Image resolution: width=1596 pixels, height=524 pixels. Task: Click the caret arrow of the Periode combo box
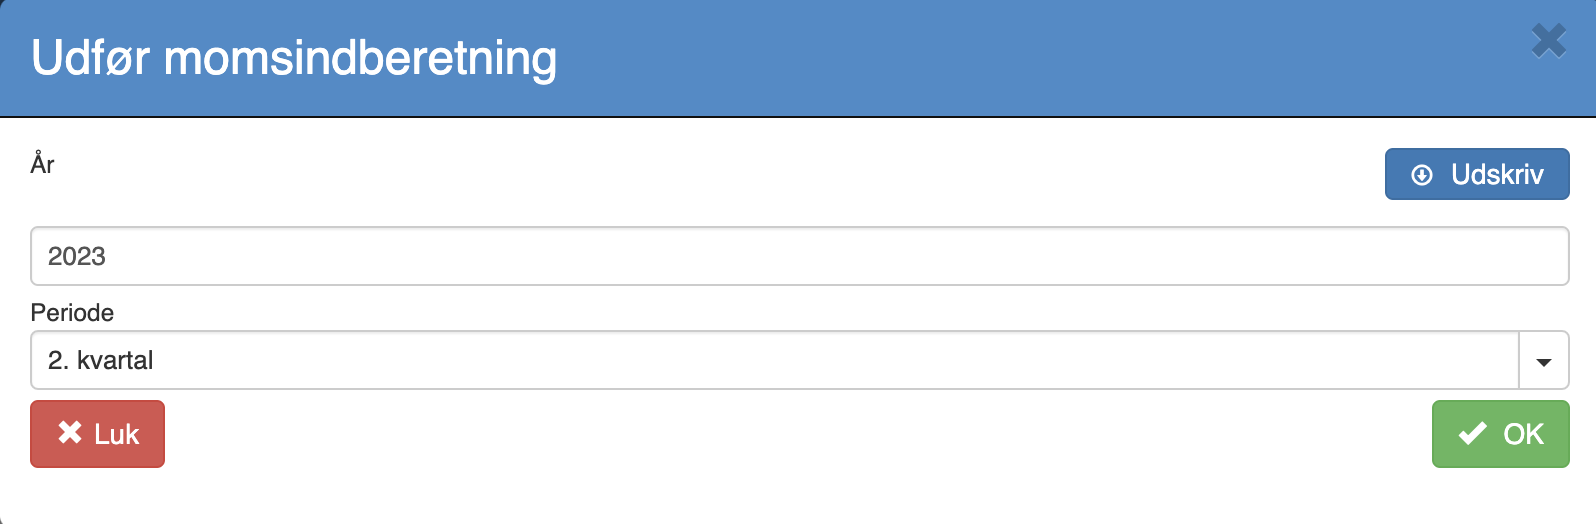pyautogui.click(x=1544, y=361)
